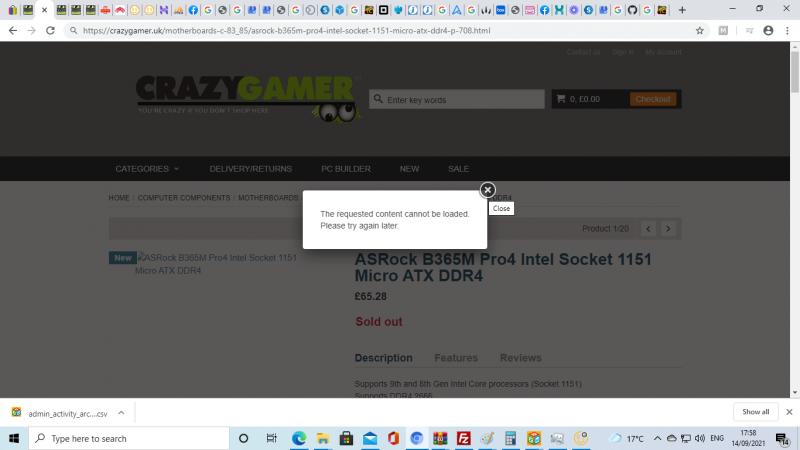Open the weather 17°C widget
The image size is (800, 450).
(x=628, y=438)
